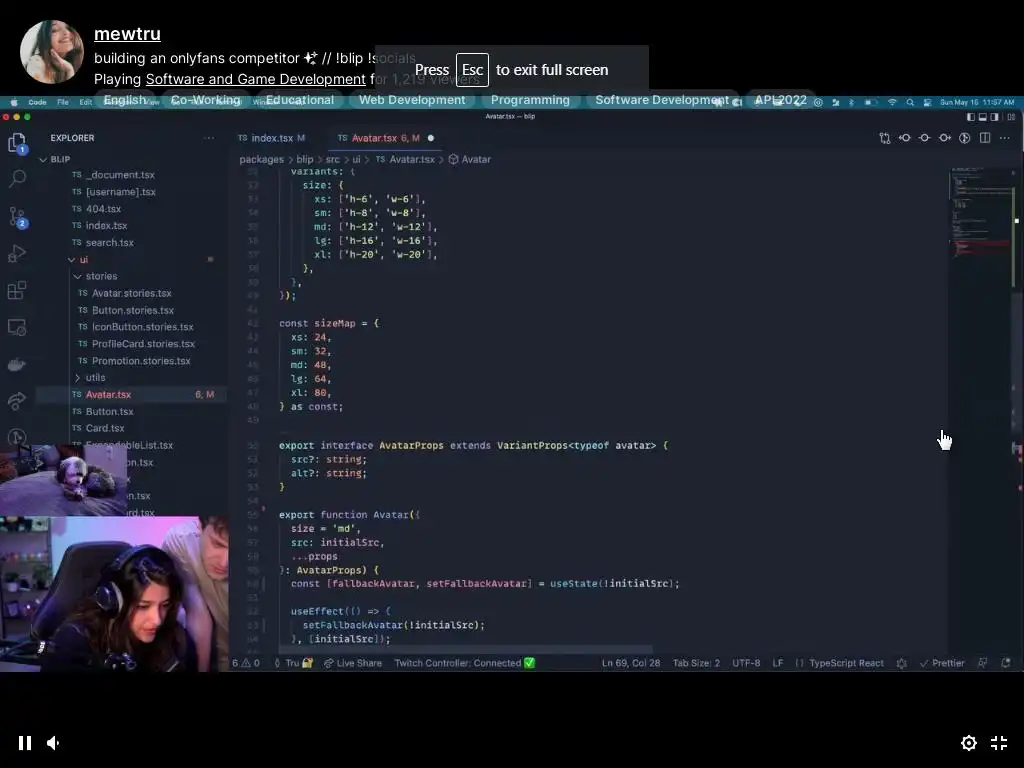Pause the stream playback
This screenshot has height=768, width=1024.
tap(25, 743)
